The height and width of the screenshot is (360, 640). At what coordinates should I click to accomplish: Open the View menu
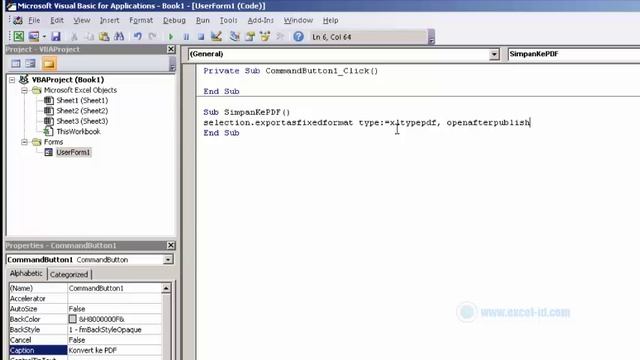82,20
